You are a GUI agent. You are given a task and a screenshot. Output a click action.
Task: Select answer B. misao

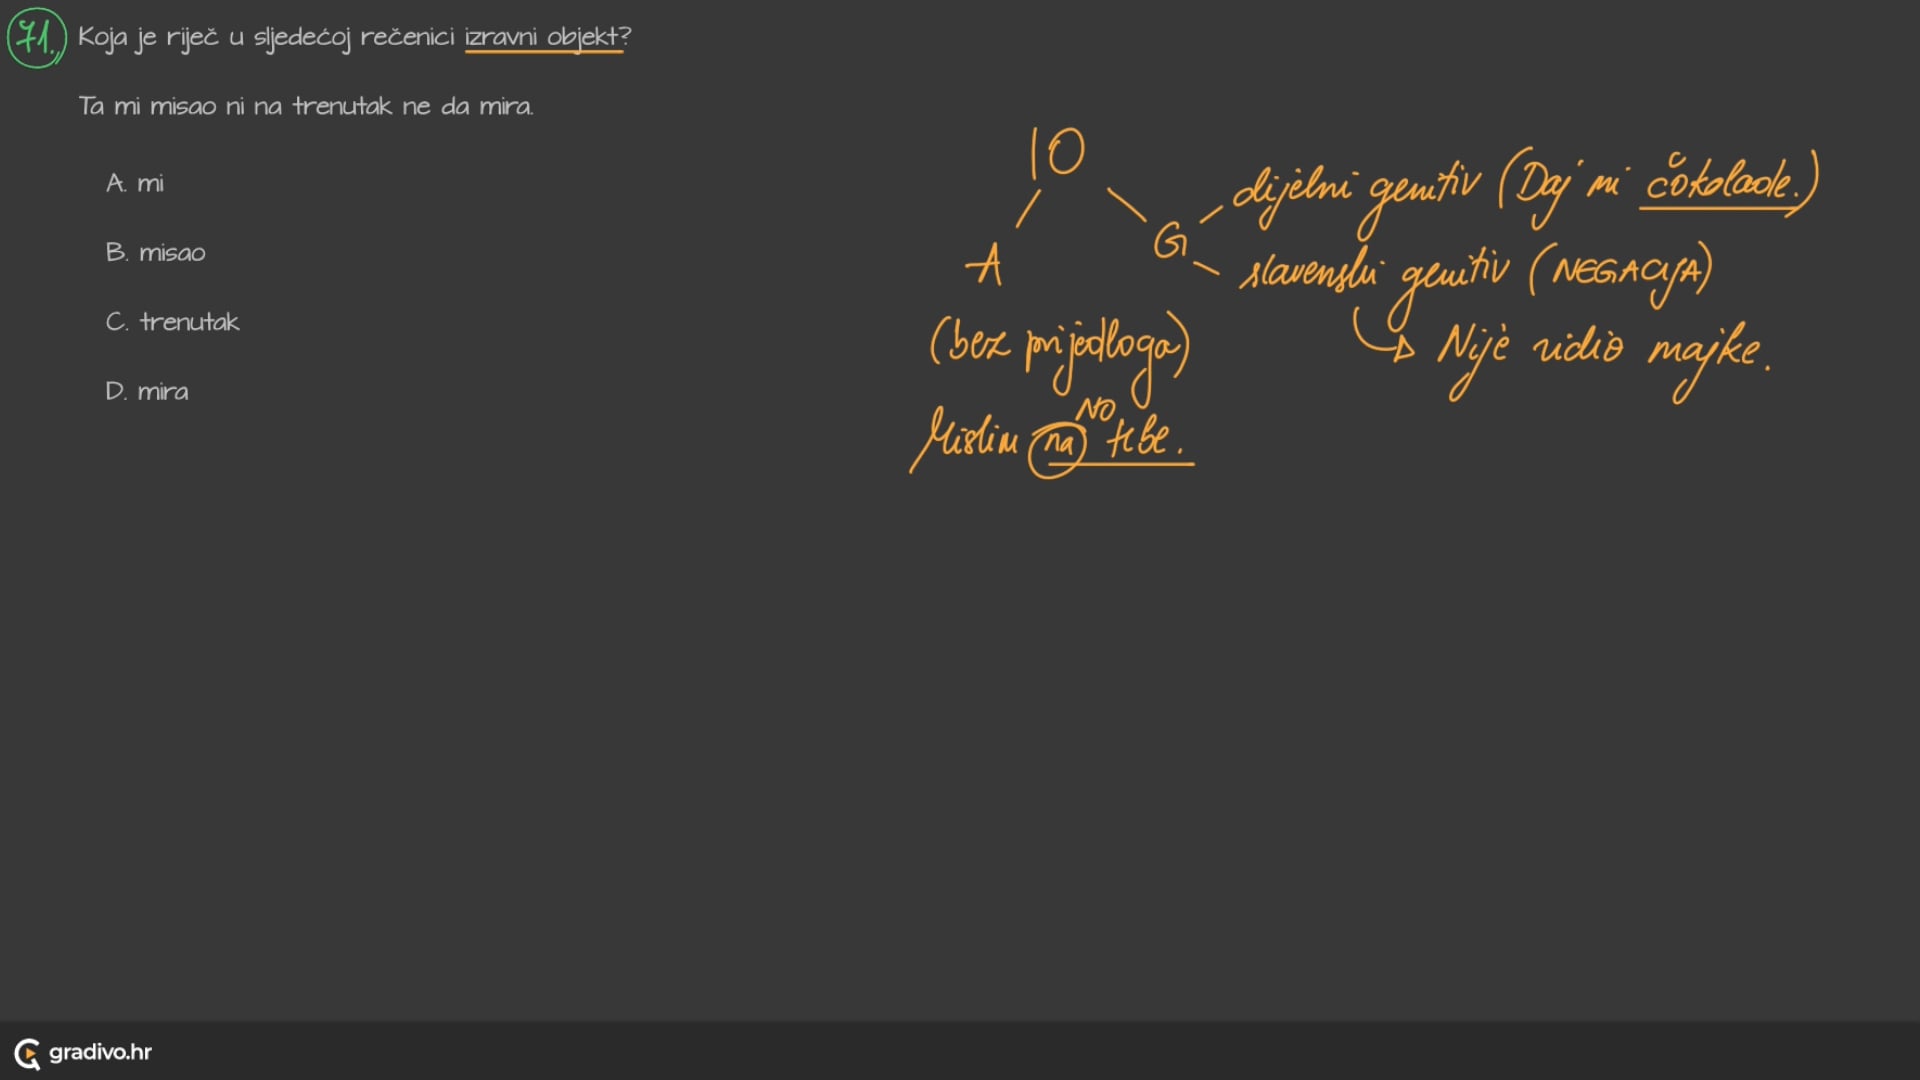coord(156,252)
